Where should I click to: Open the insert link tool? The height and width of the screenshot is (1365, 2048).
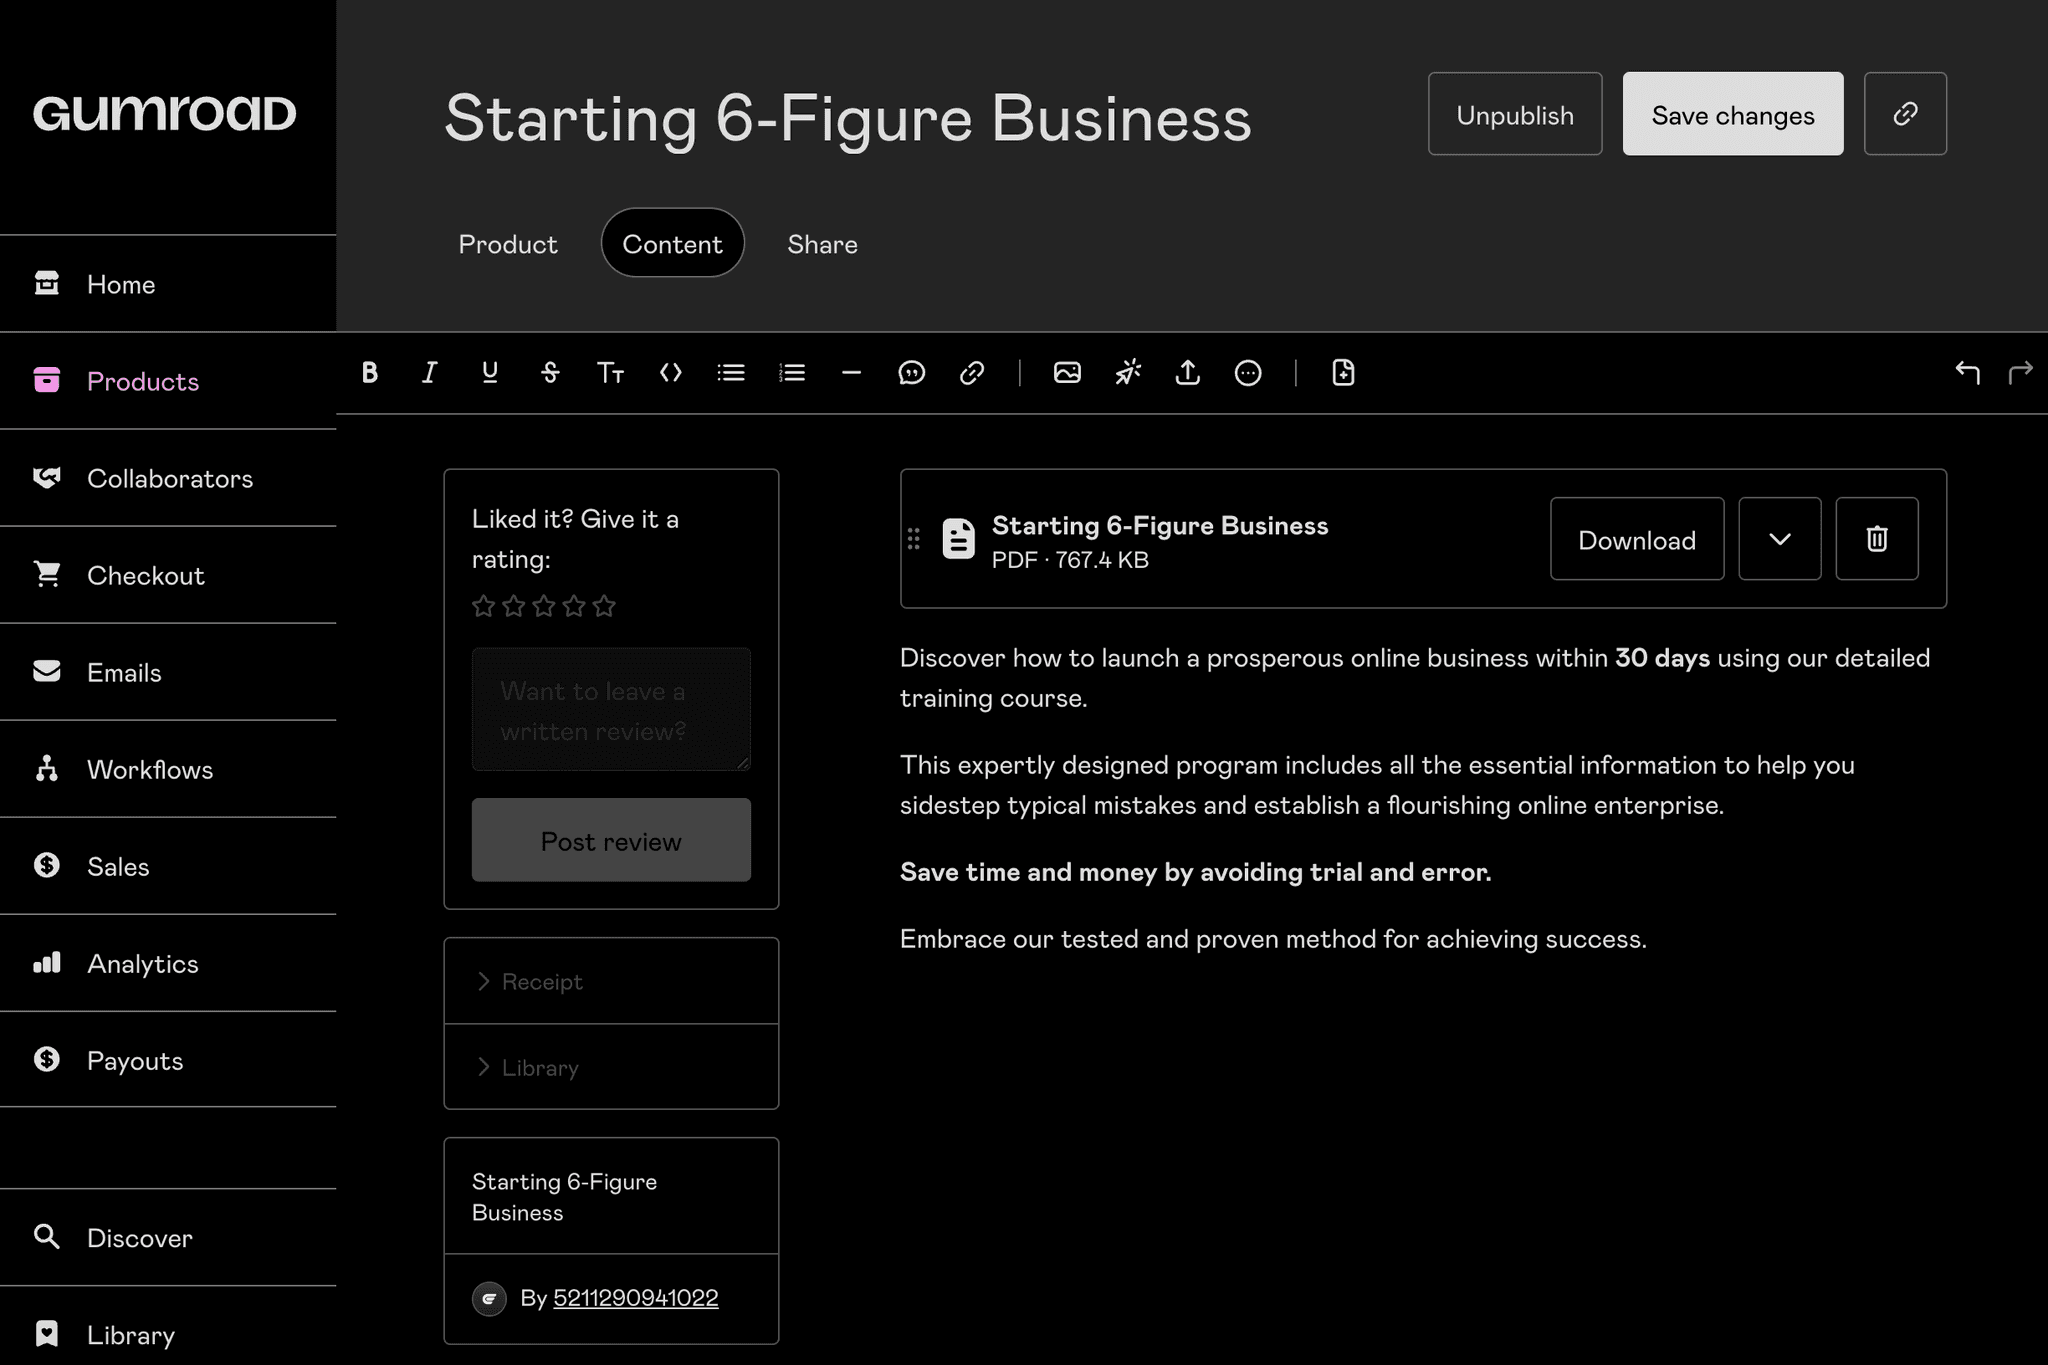(x=972, y=373)
